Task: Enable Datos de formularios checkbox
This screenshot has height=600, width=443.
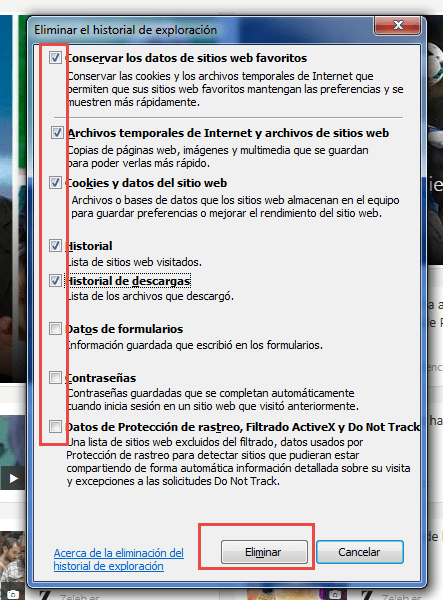Action: coord(55,328)
